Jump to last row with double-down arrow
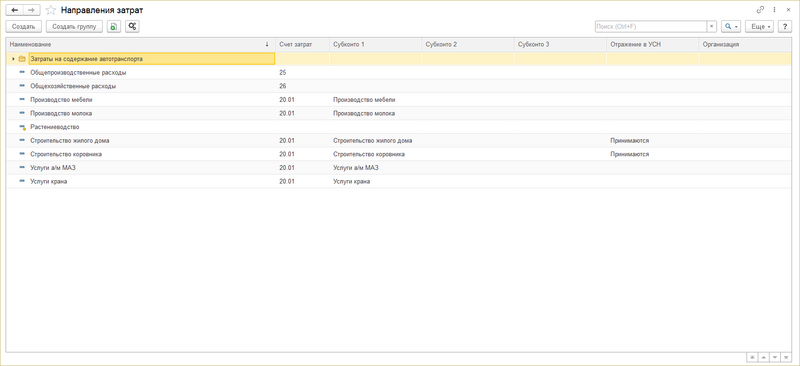Screen dimensions: 800x366 click(787, 357)
